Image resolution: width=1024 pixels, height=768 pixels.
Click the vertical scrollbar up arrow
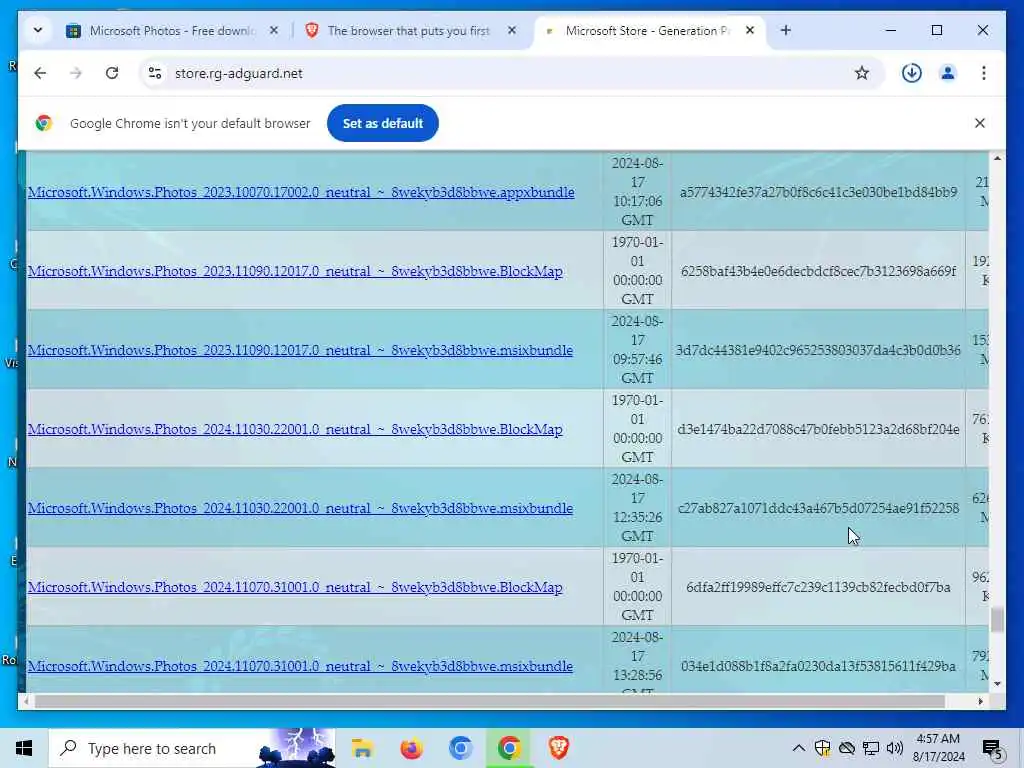997,158
